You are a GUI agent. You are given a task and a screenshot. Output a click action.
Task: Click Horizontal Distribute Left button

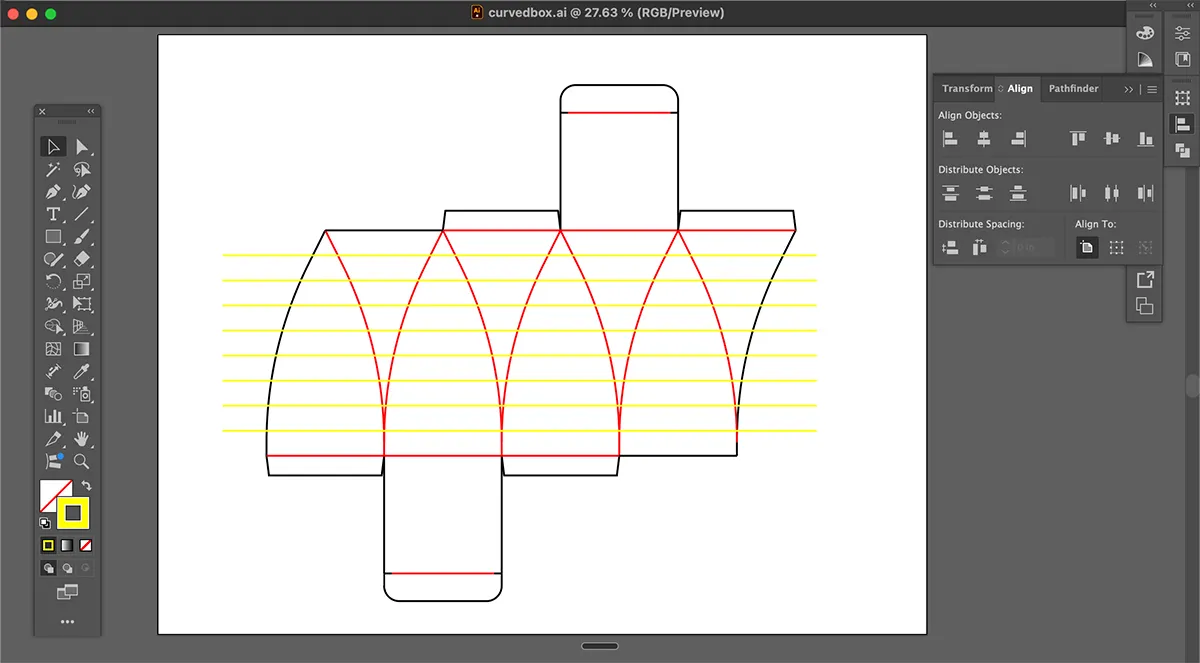(x=1077, y=193)
